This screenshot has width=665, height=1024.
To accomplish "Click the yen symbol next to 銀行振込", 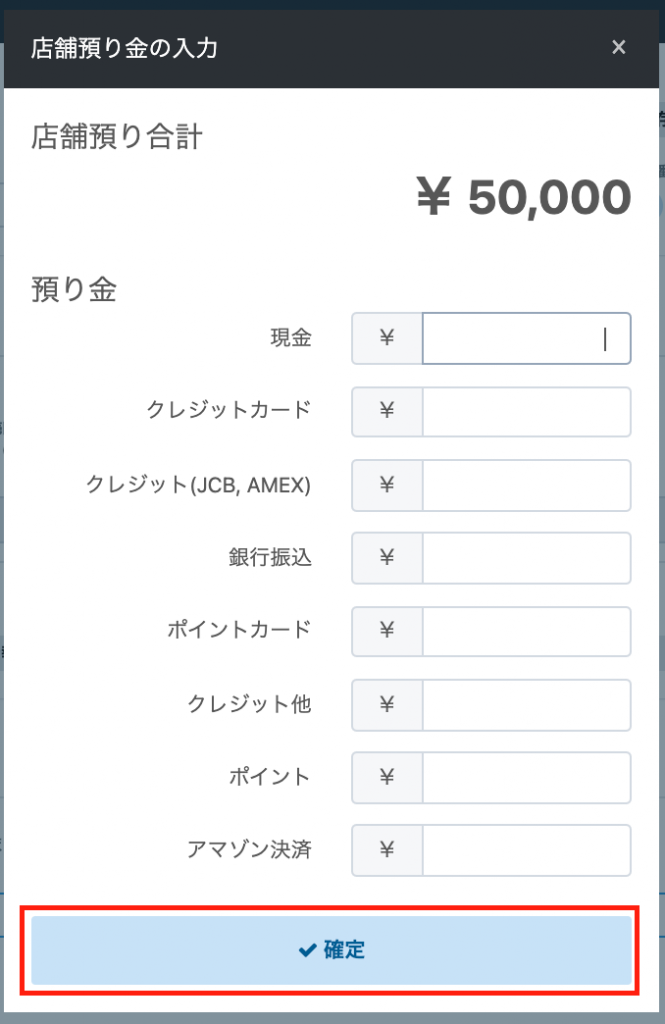I will (387, 558).
